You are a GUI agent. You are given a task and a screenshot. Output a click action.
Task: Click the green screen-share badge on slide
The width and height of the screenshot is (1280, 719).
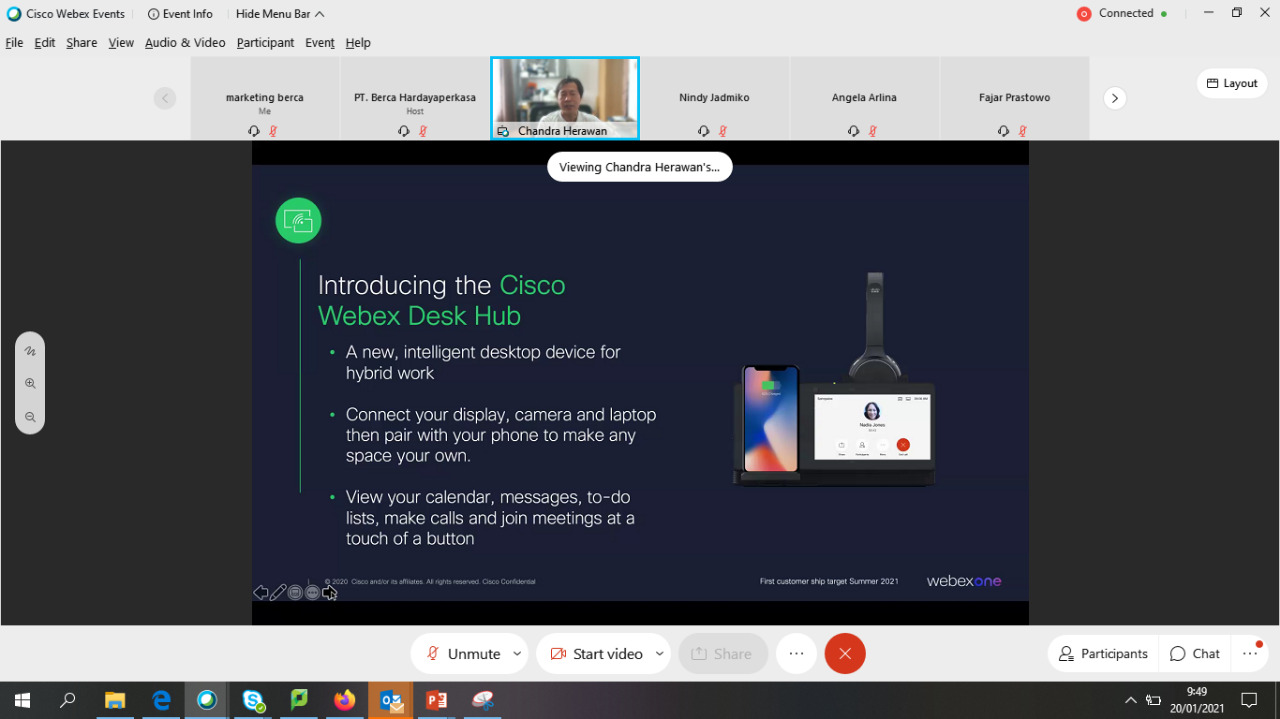[298, 220]
